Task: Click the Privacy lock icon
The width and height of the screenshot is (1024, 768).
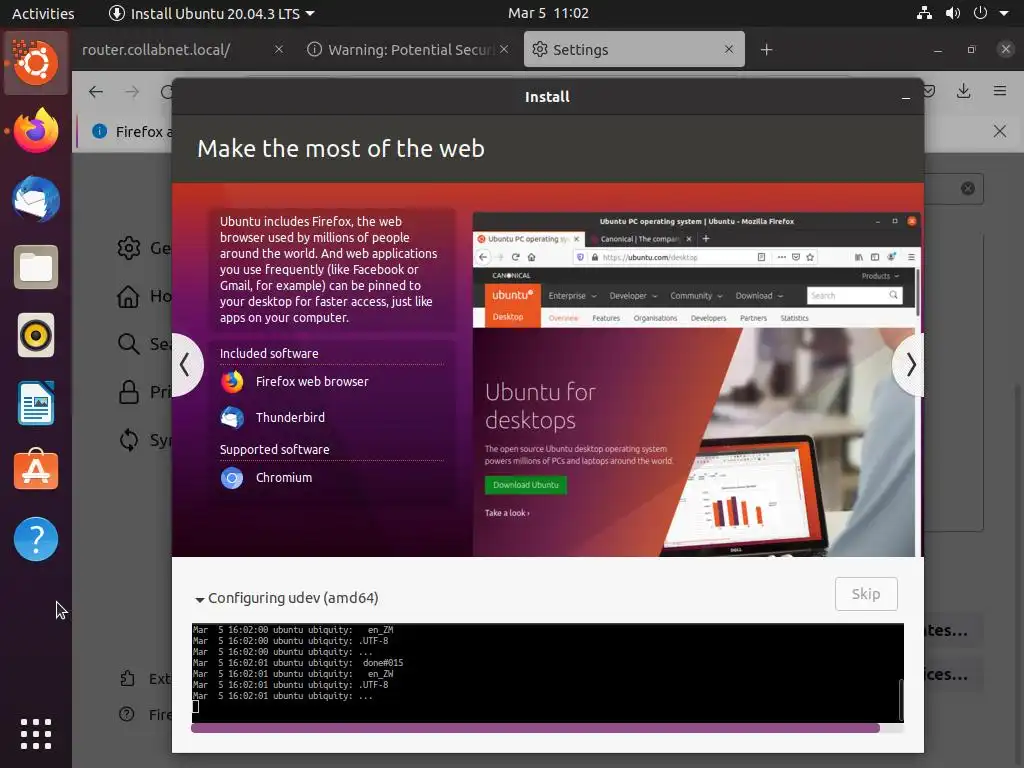Action: coord(129,392)
